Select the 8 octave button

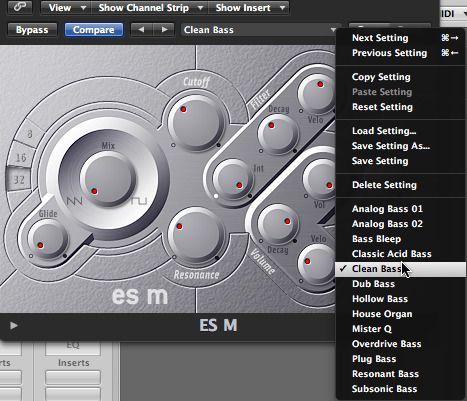click(30, 134)
